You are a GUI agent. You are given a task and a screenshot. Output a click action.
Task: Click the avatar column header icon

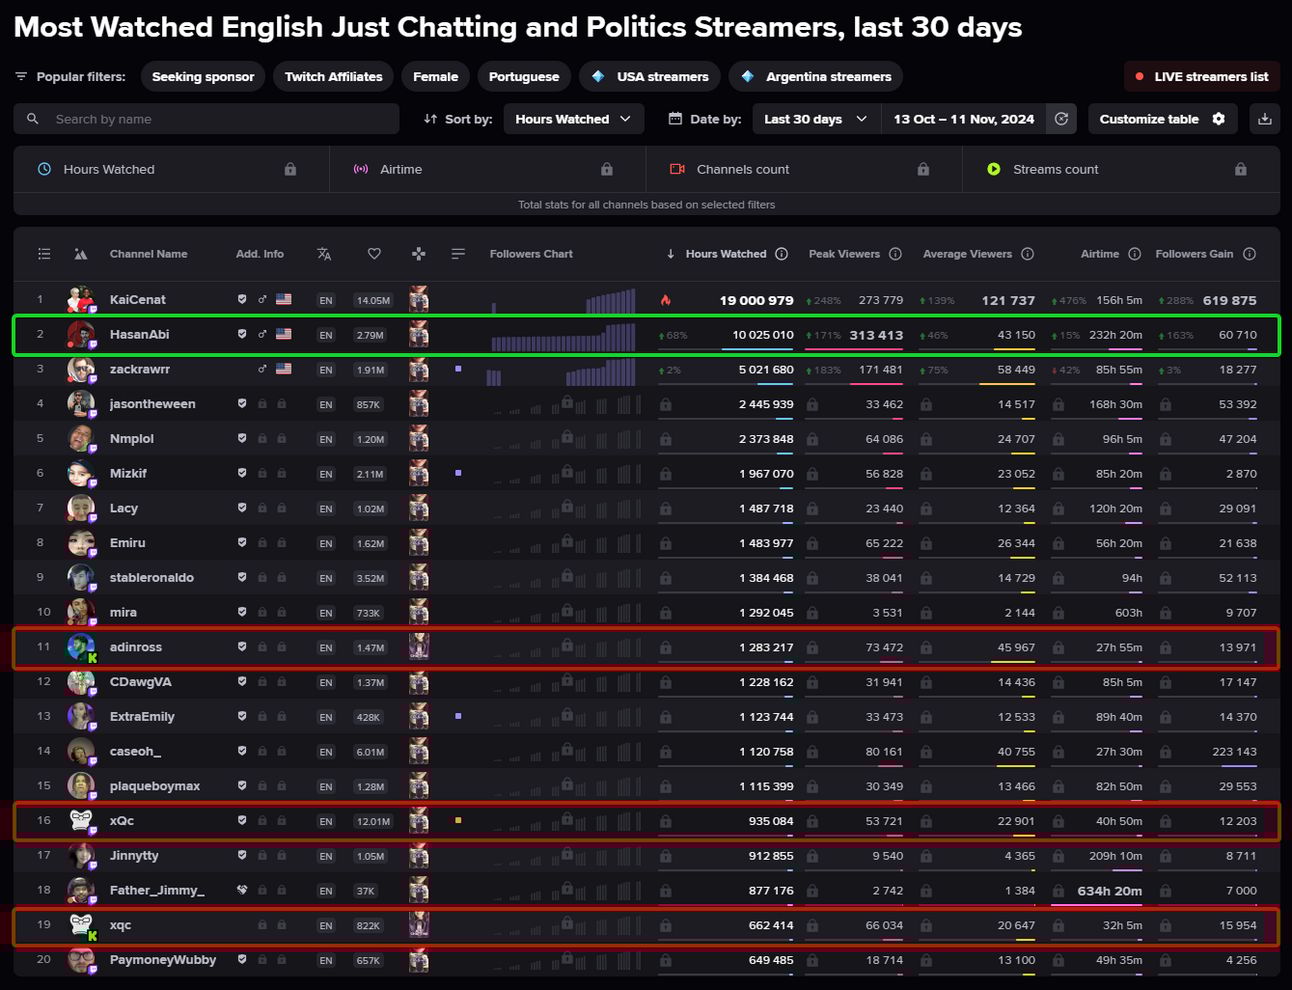80,254
